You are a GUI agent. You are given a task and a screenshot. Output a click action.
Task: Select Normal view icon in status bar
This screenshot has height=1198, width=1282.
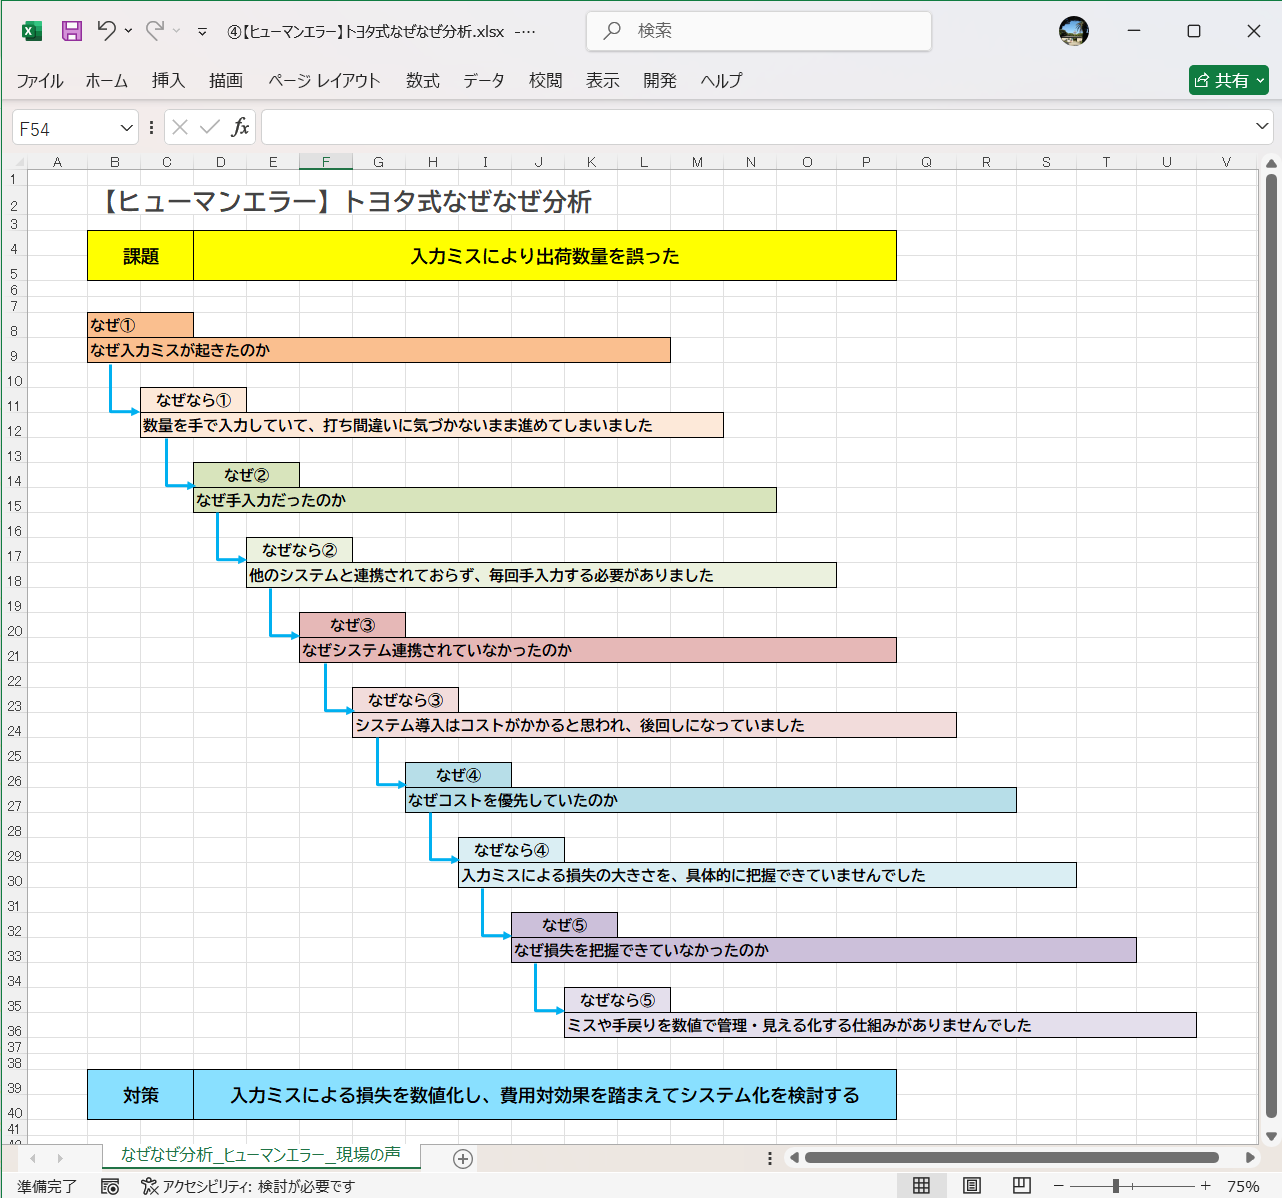[920, 1185]
